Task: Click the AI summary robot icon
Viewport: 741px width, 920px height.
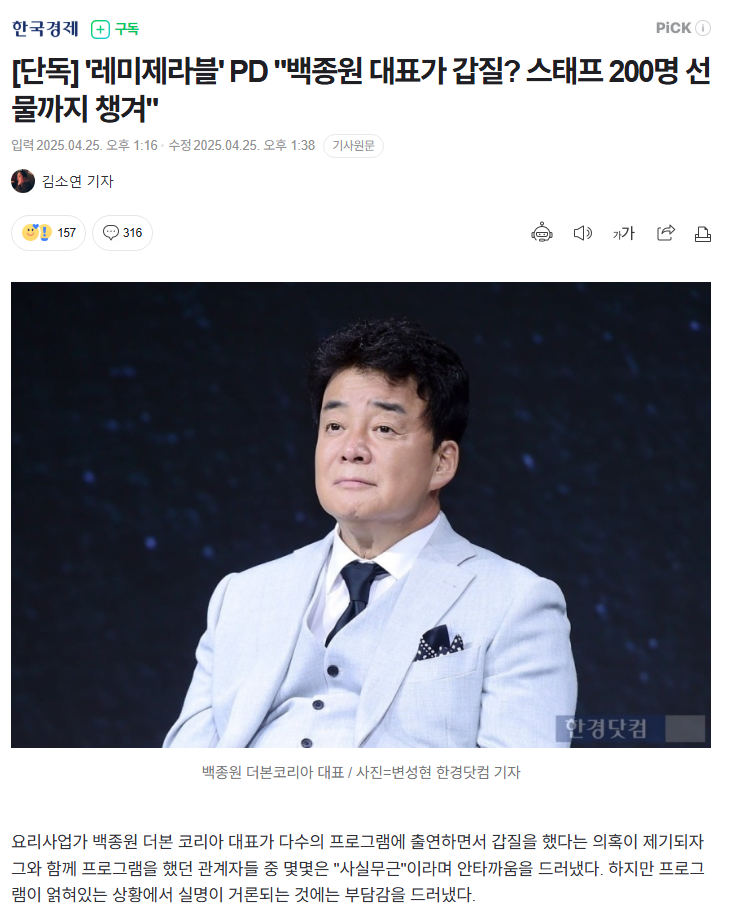Action: coord(541,233)
